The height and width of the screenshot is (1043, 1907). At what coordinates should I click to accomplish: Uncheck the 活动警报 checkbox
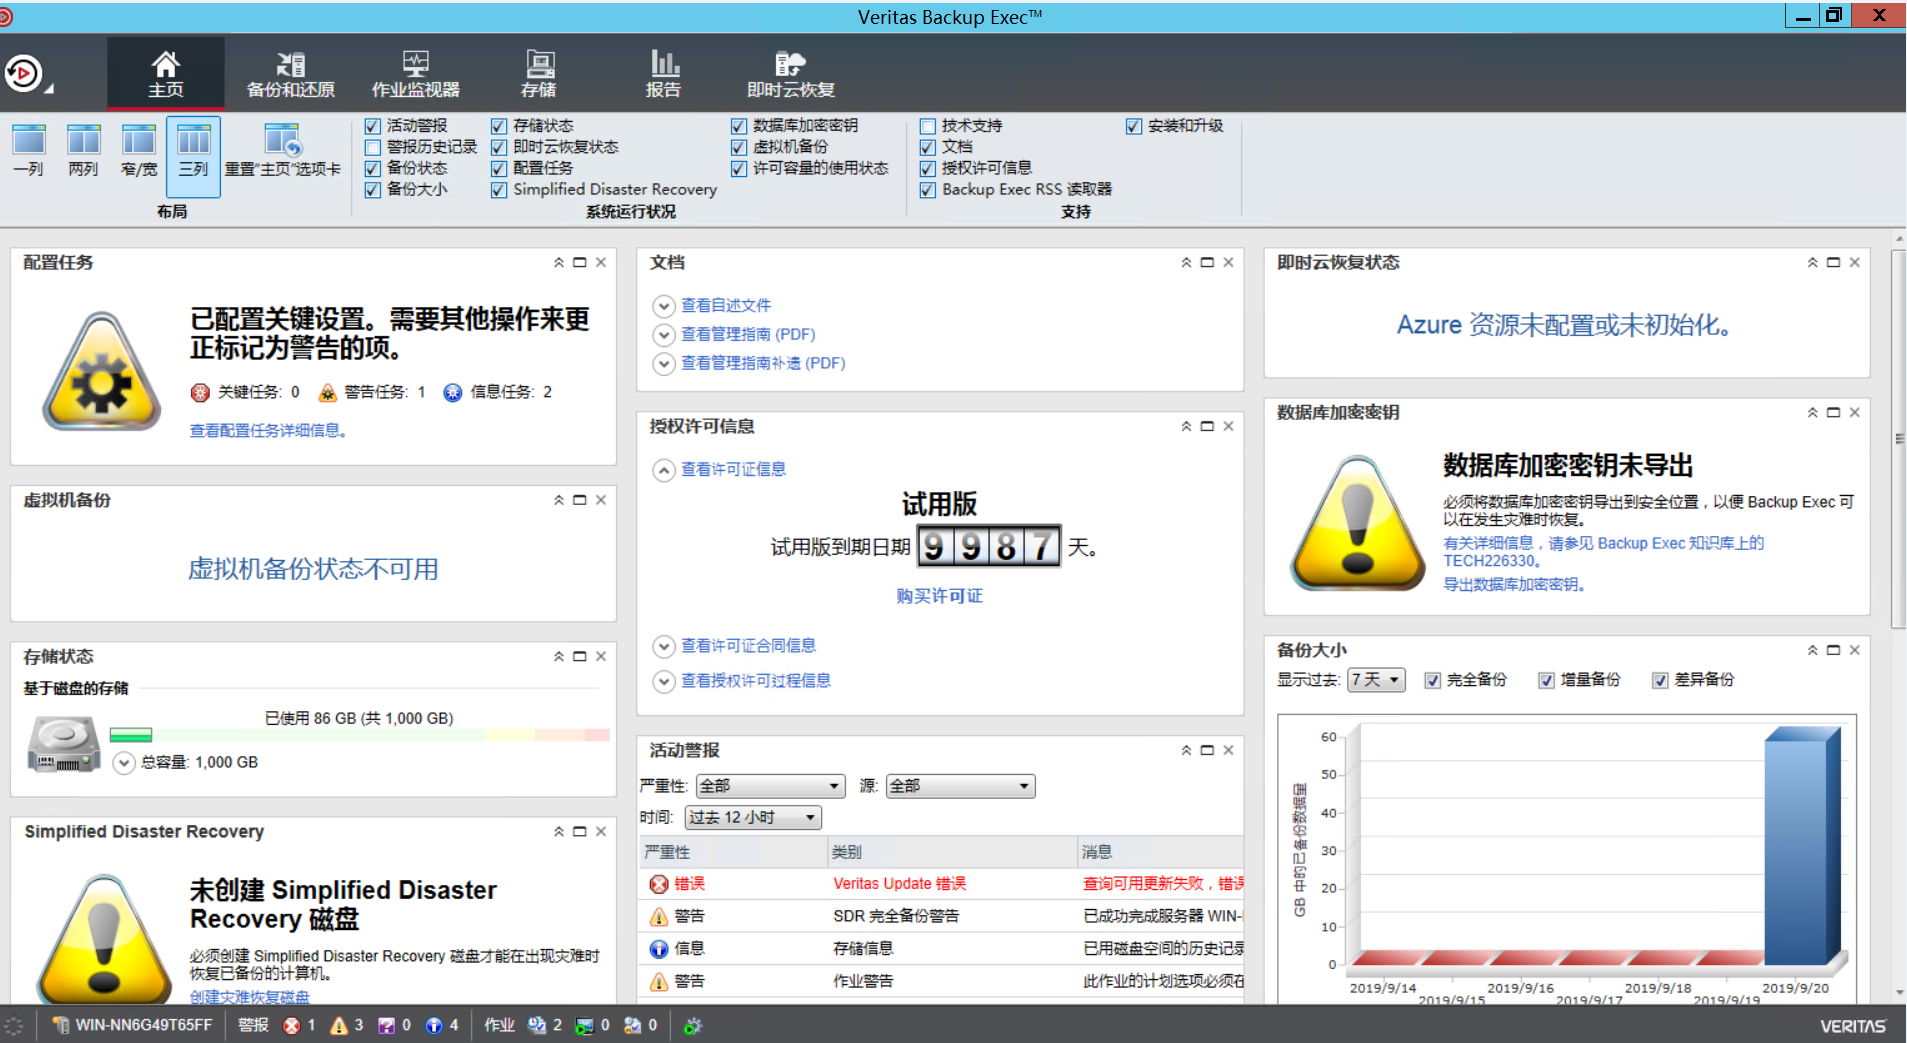(373, 126)
